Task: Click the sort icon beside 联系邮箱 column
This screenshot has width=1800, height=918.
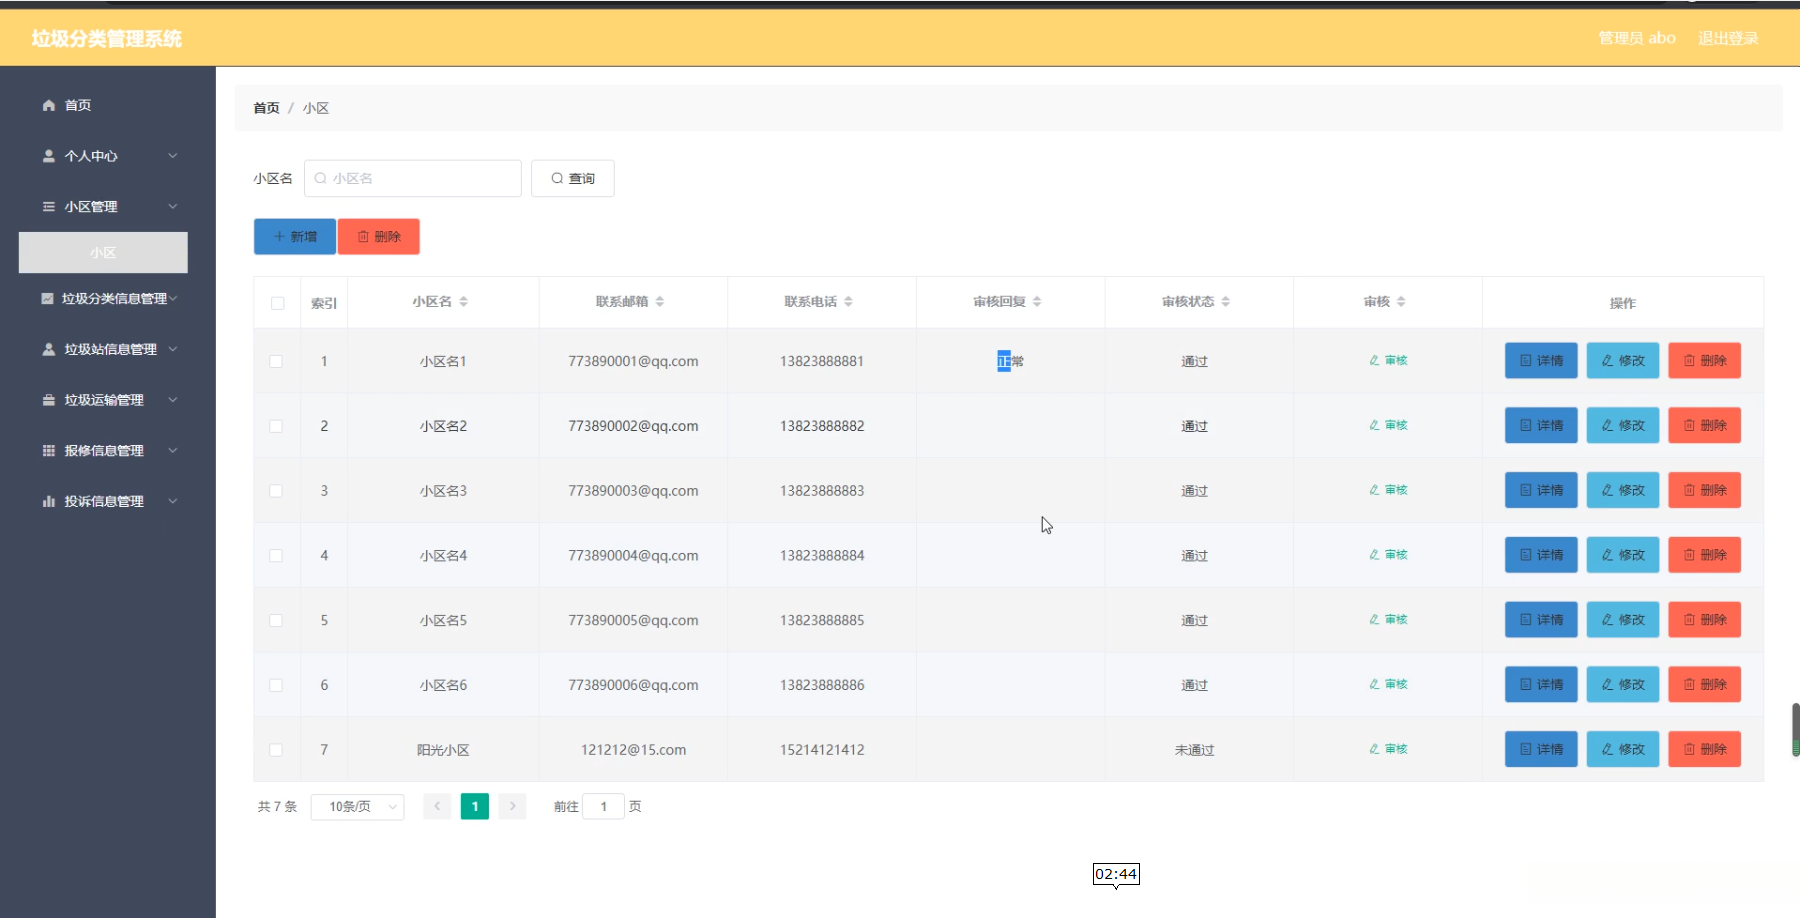Action: click(x=660, y=302)
